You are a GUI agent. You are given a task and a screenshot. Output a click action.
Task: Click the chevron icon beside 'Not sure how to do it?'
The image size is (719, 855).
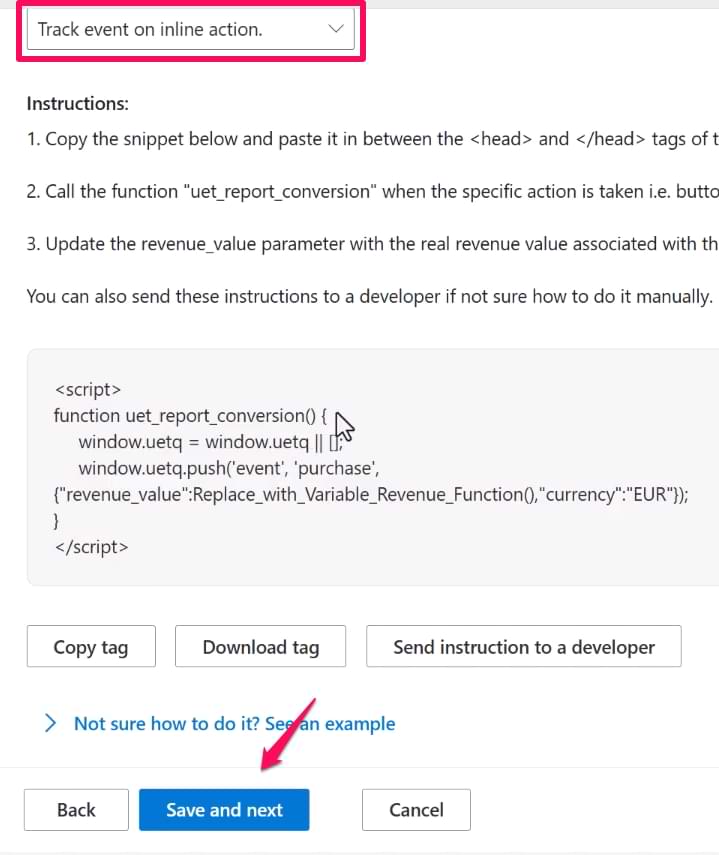pos(50,724)
